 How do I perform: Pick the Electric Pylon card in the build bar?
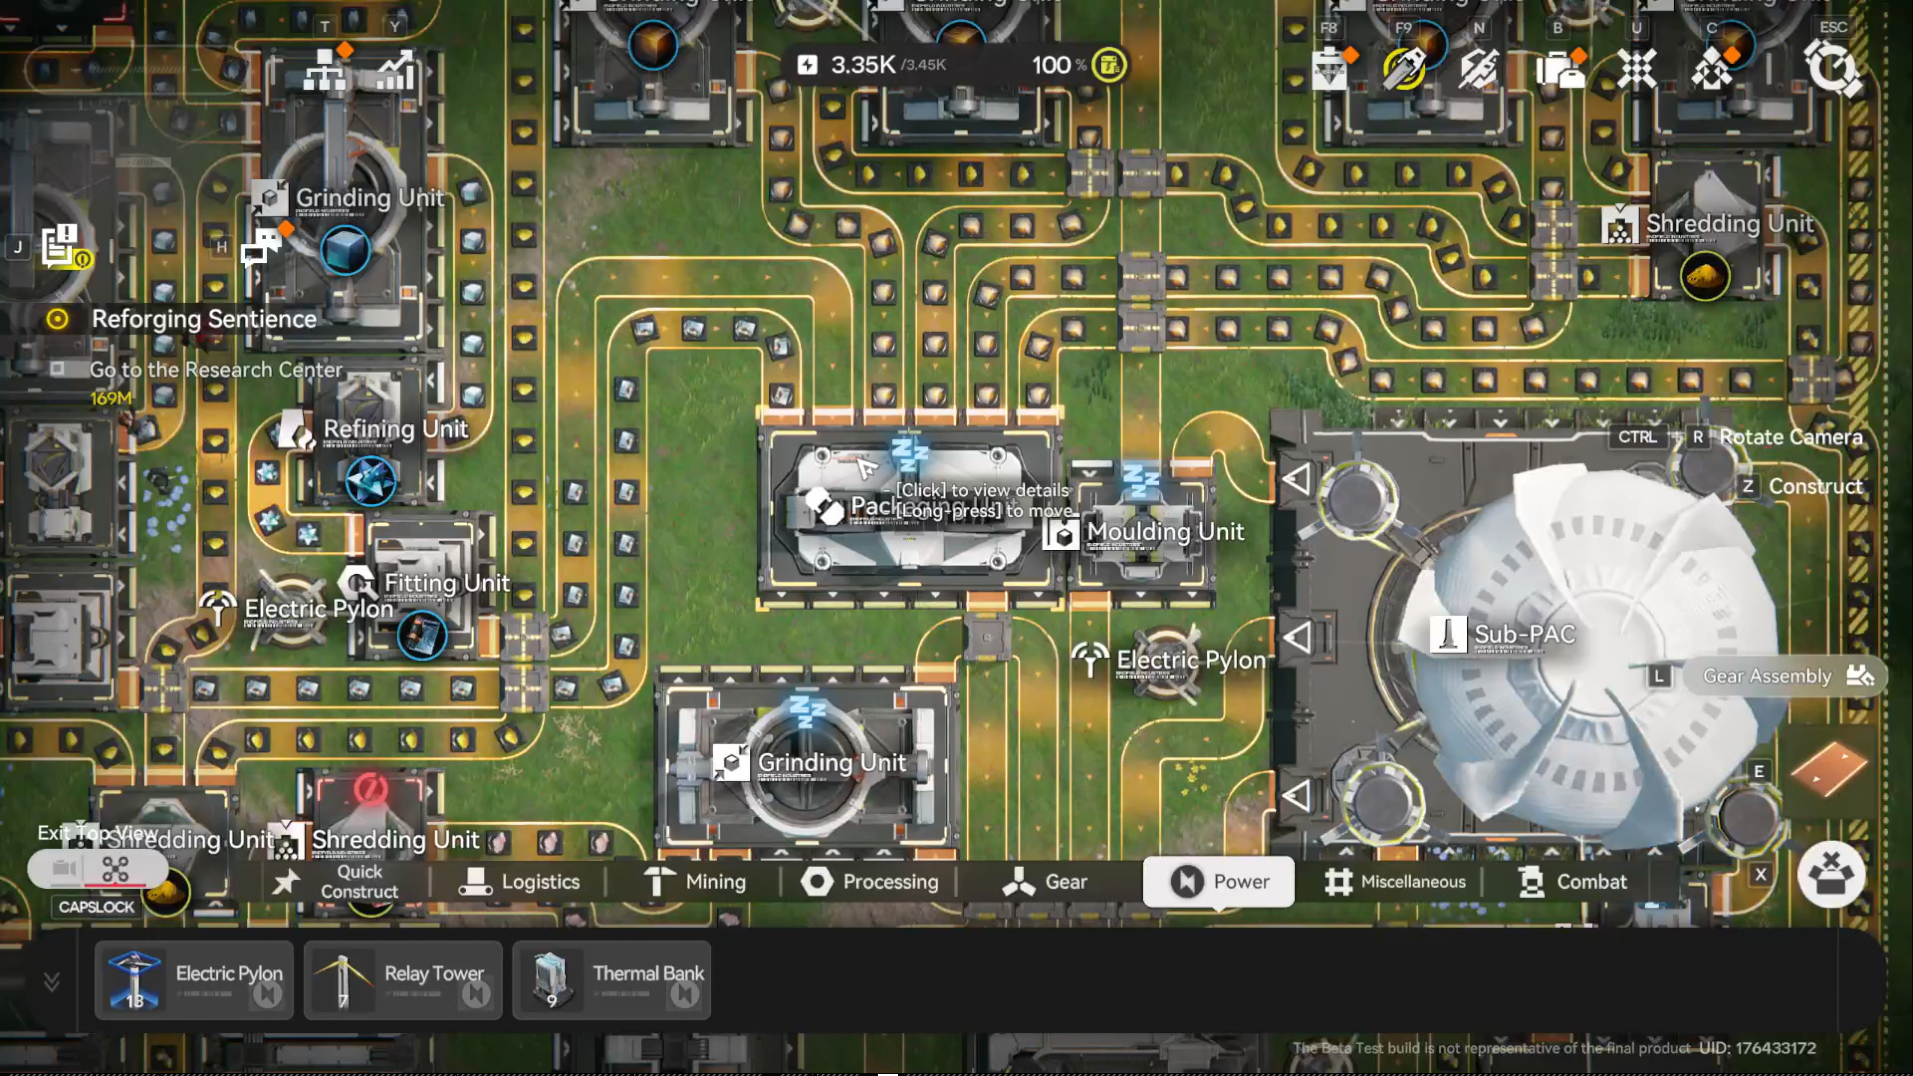point(194,980)
